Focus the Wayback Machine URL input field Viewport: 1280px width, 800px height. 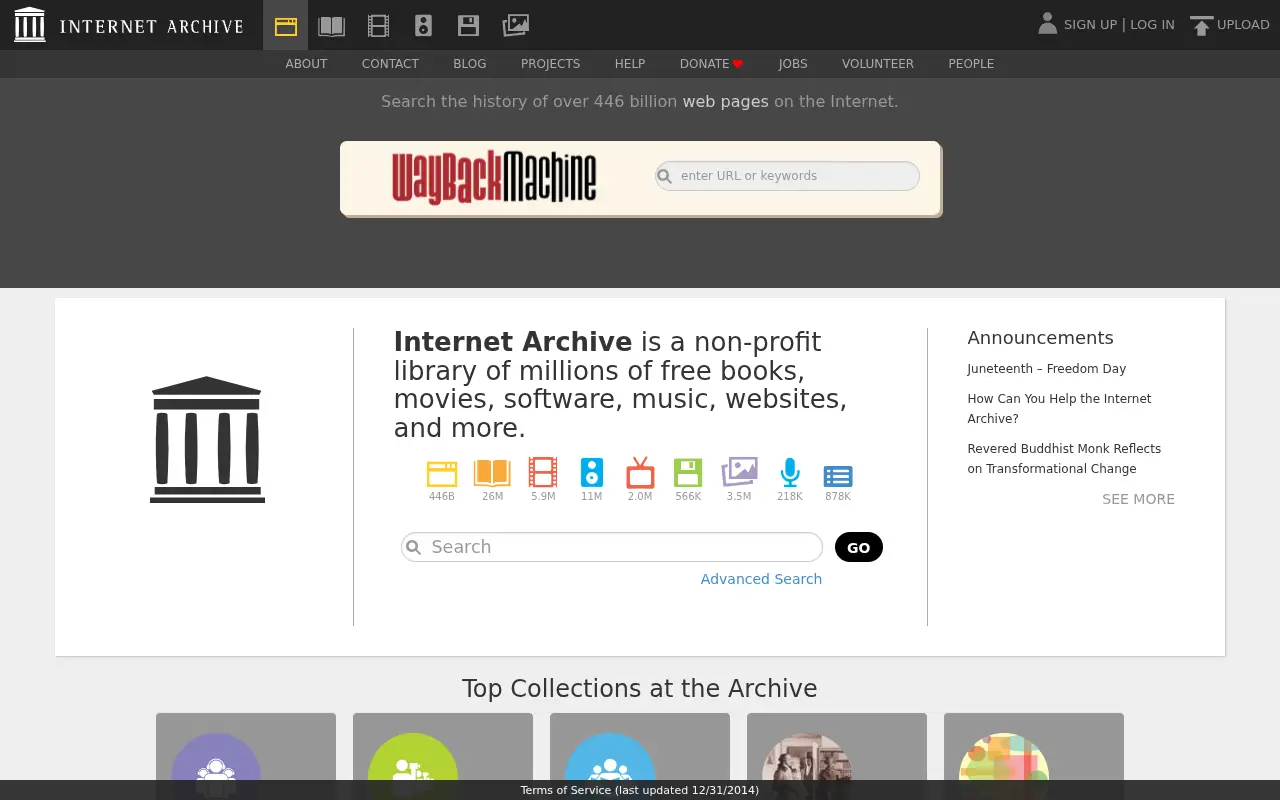pos(787,176)
